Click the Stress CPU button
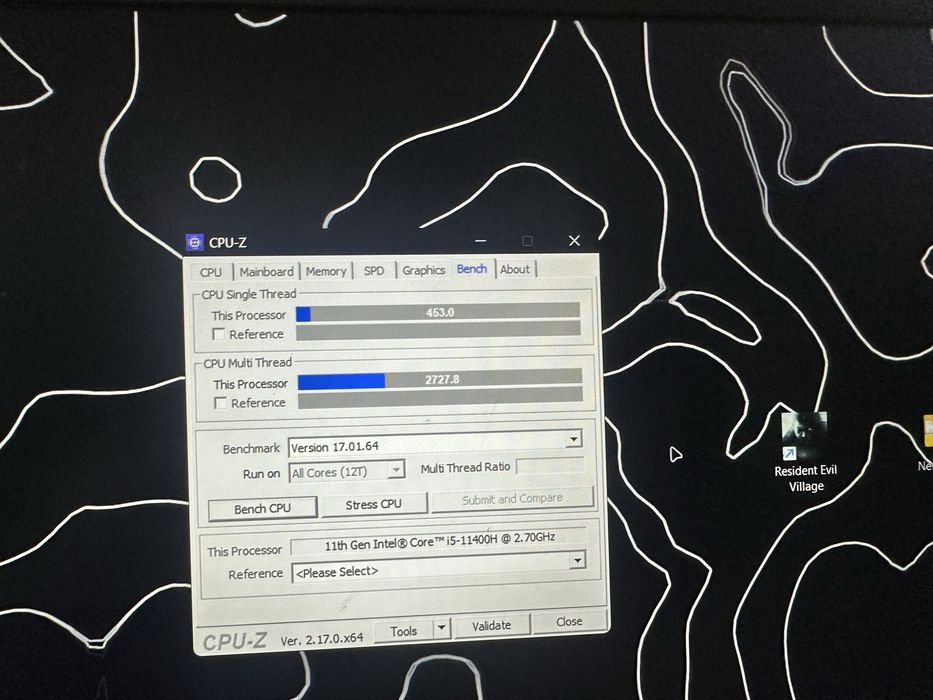 click(x=374, y=504)
